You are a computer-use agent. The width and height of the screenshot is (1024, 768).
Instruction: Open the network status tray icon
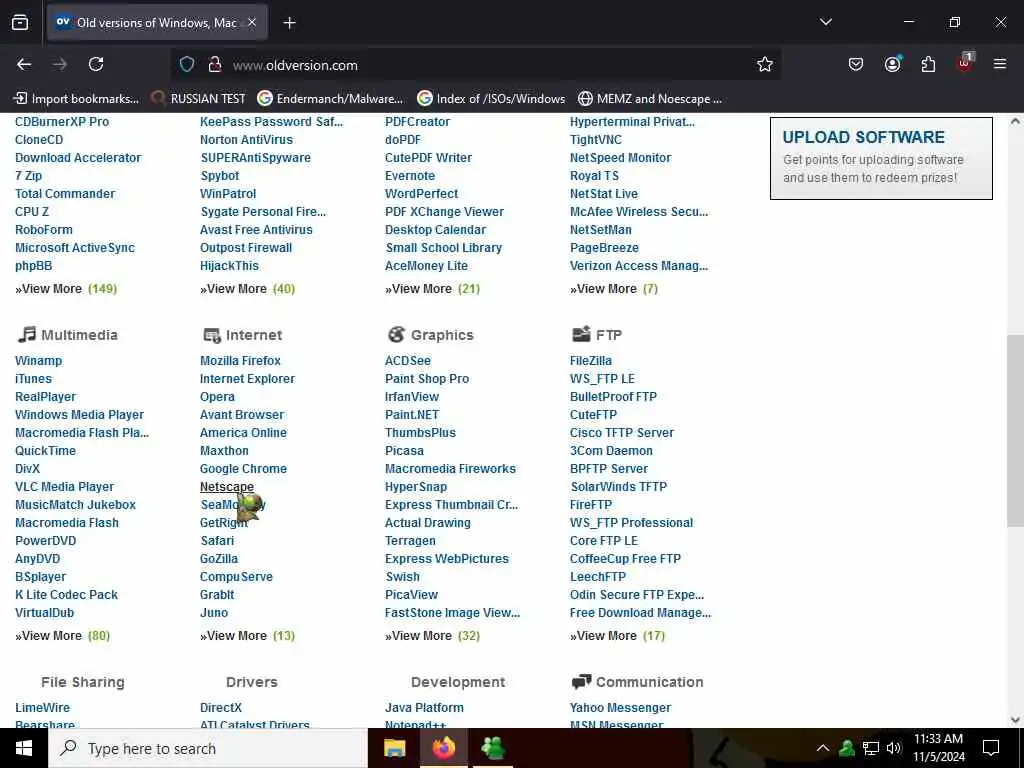[871, 748]
